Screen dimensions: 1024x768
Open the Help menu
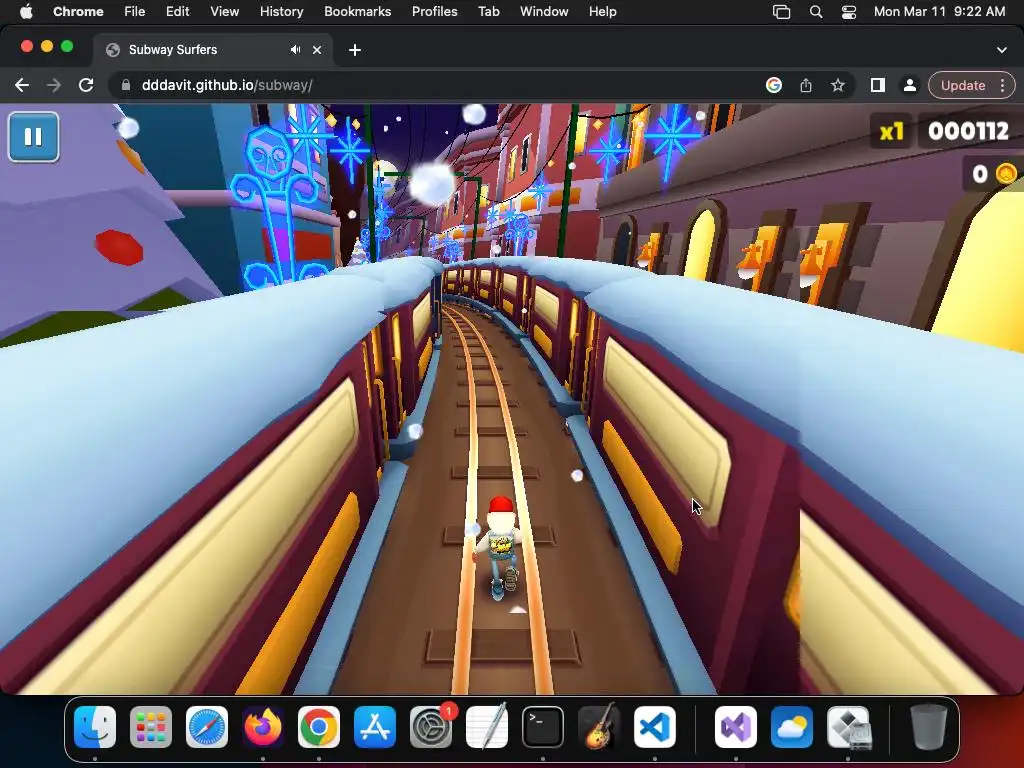pos(602,12)
